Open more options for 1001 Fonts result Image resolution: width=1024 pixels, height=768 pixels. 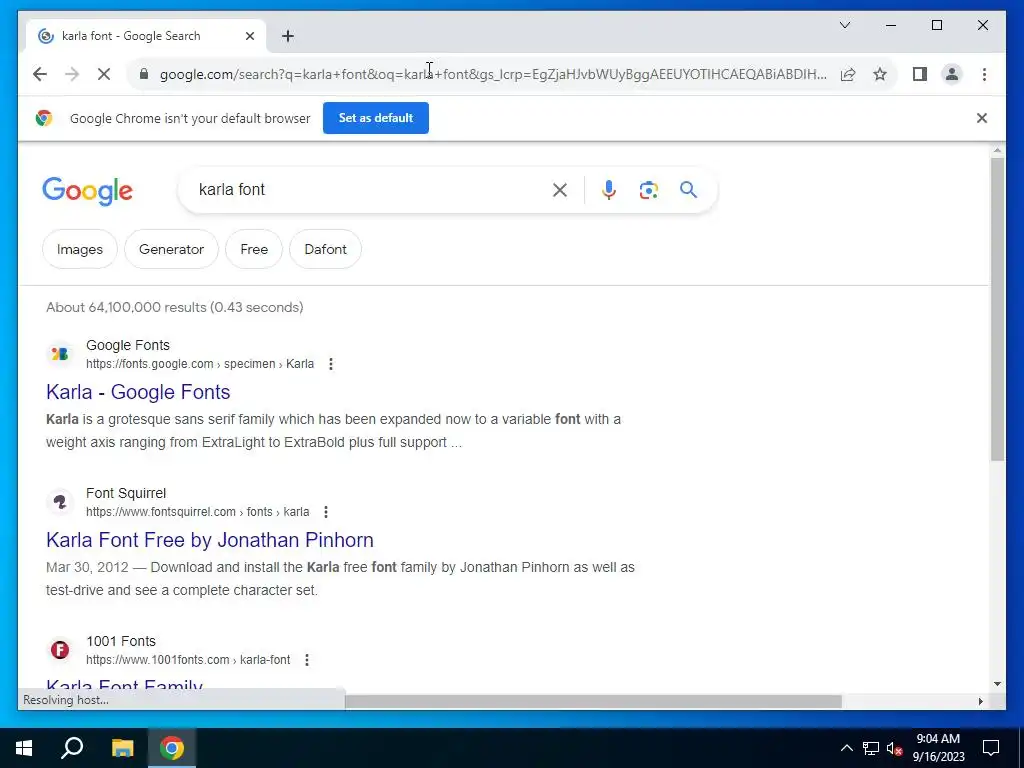[x=307, y=660]
